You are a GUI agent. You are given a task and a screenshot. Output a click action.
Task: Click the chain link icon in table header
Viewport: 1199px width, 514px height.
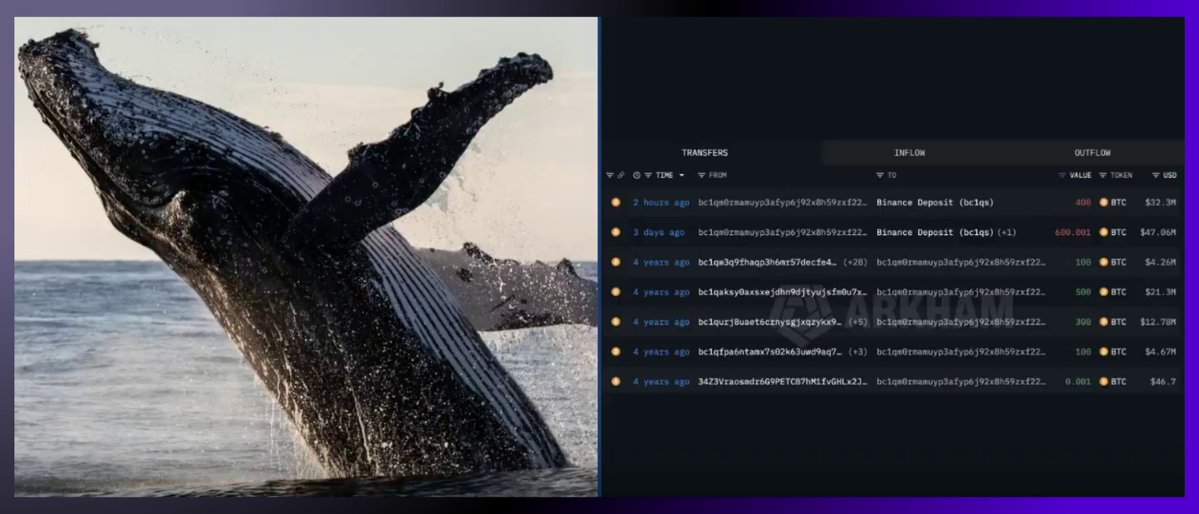click(x=621, y=175)
